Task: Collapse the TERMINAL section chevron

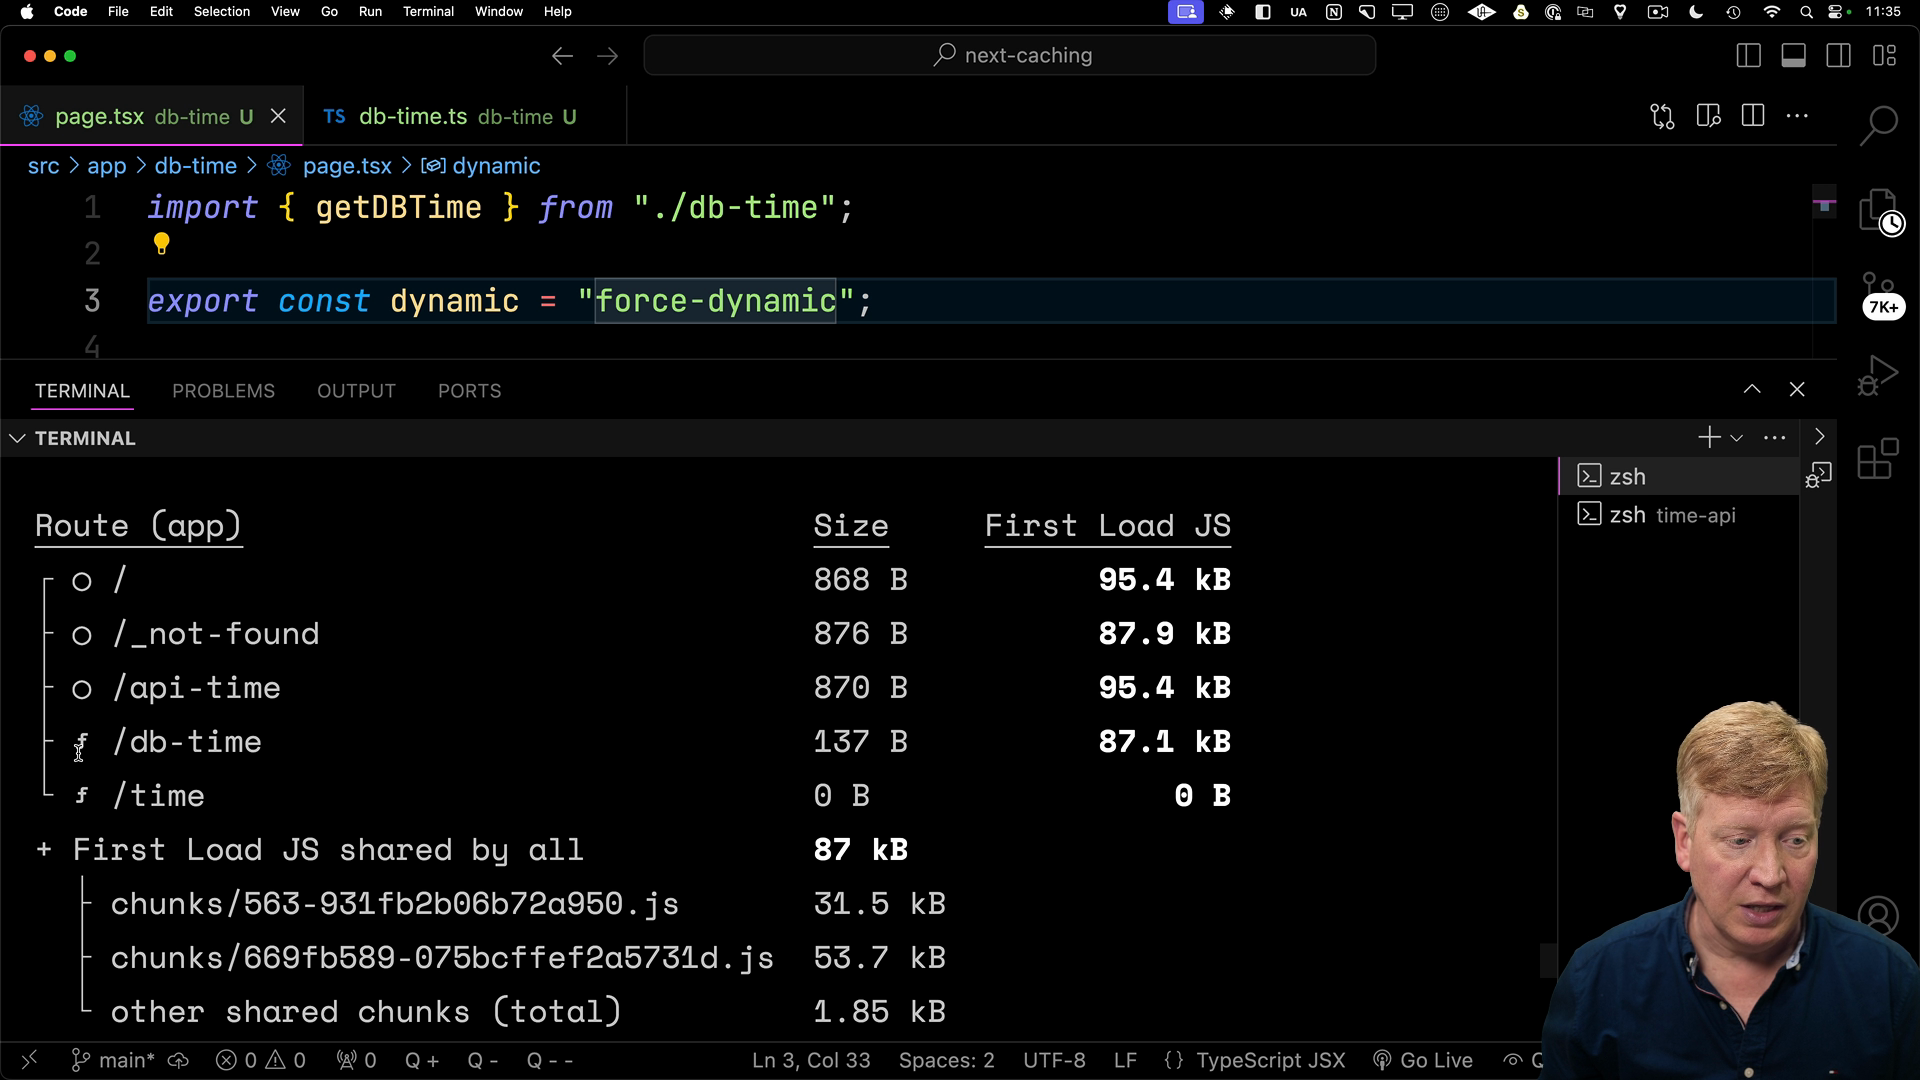Action: tap(17, 438)
